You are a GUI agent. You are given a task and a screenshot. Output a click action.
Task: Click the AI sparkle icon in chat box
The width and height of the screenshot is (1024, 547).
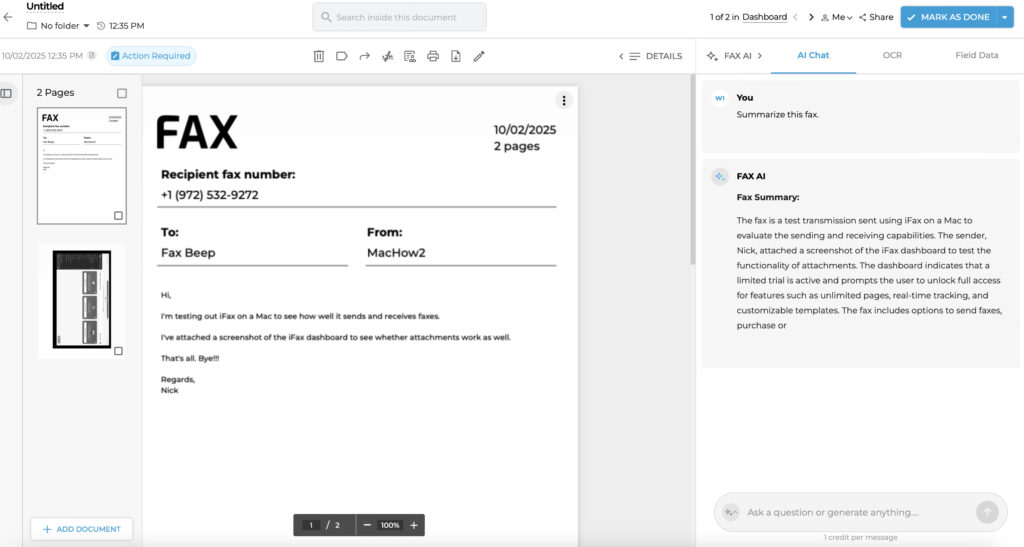click(731, 512)
